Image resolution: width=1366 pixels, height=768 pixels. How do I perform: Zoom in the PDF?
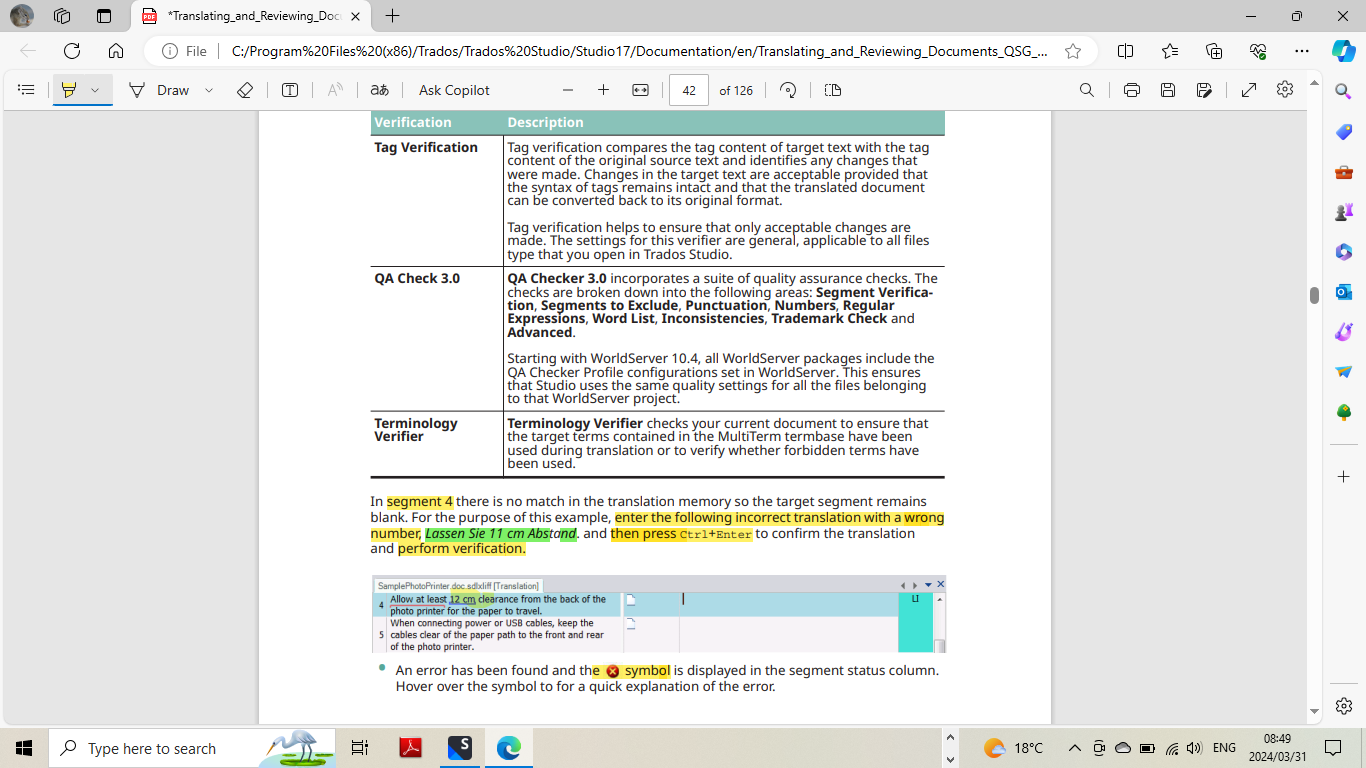[603, 90]
